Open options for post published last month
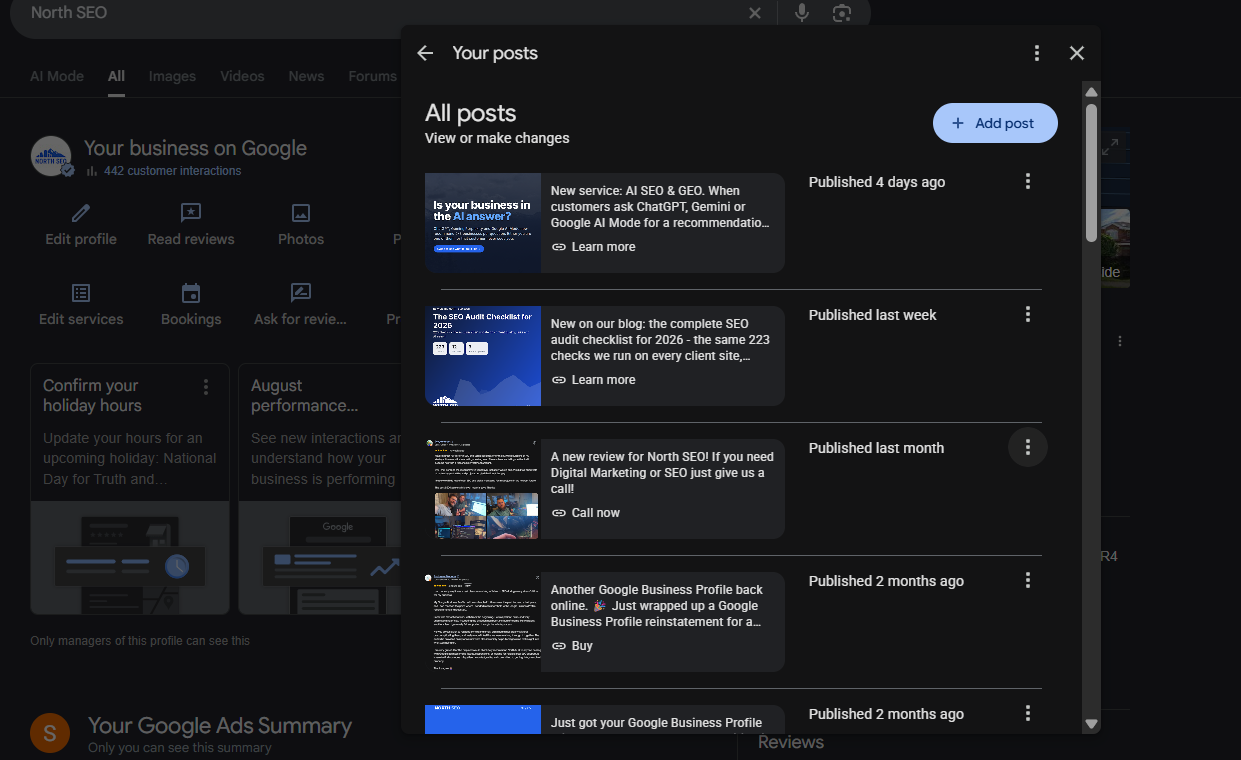 pos(1027,447)
